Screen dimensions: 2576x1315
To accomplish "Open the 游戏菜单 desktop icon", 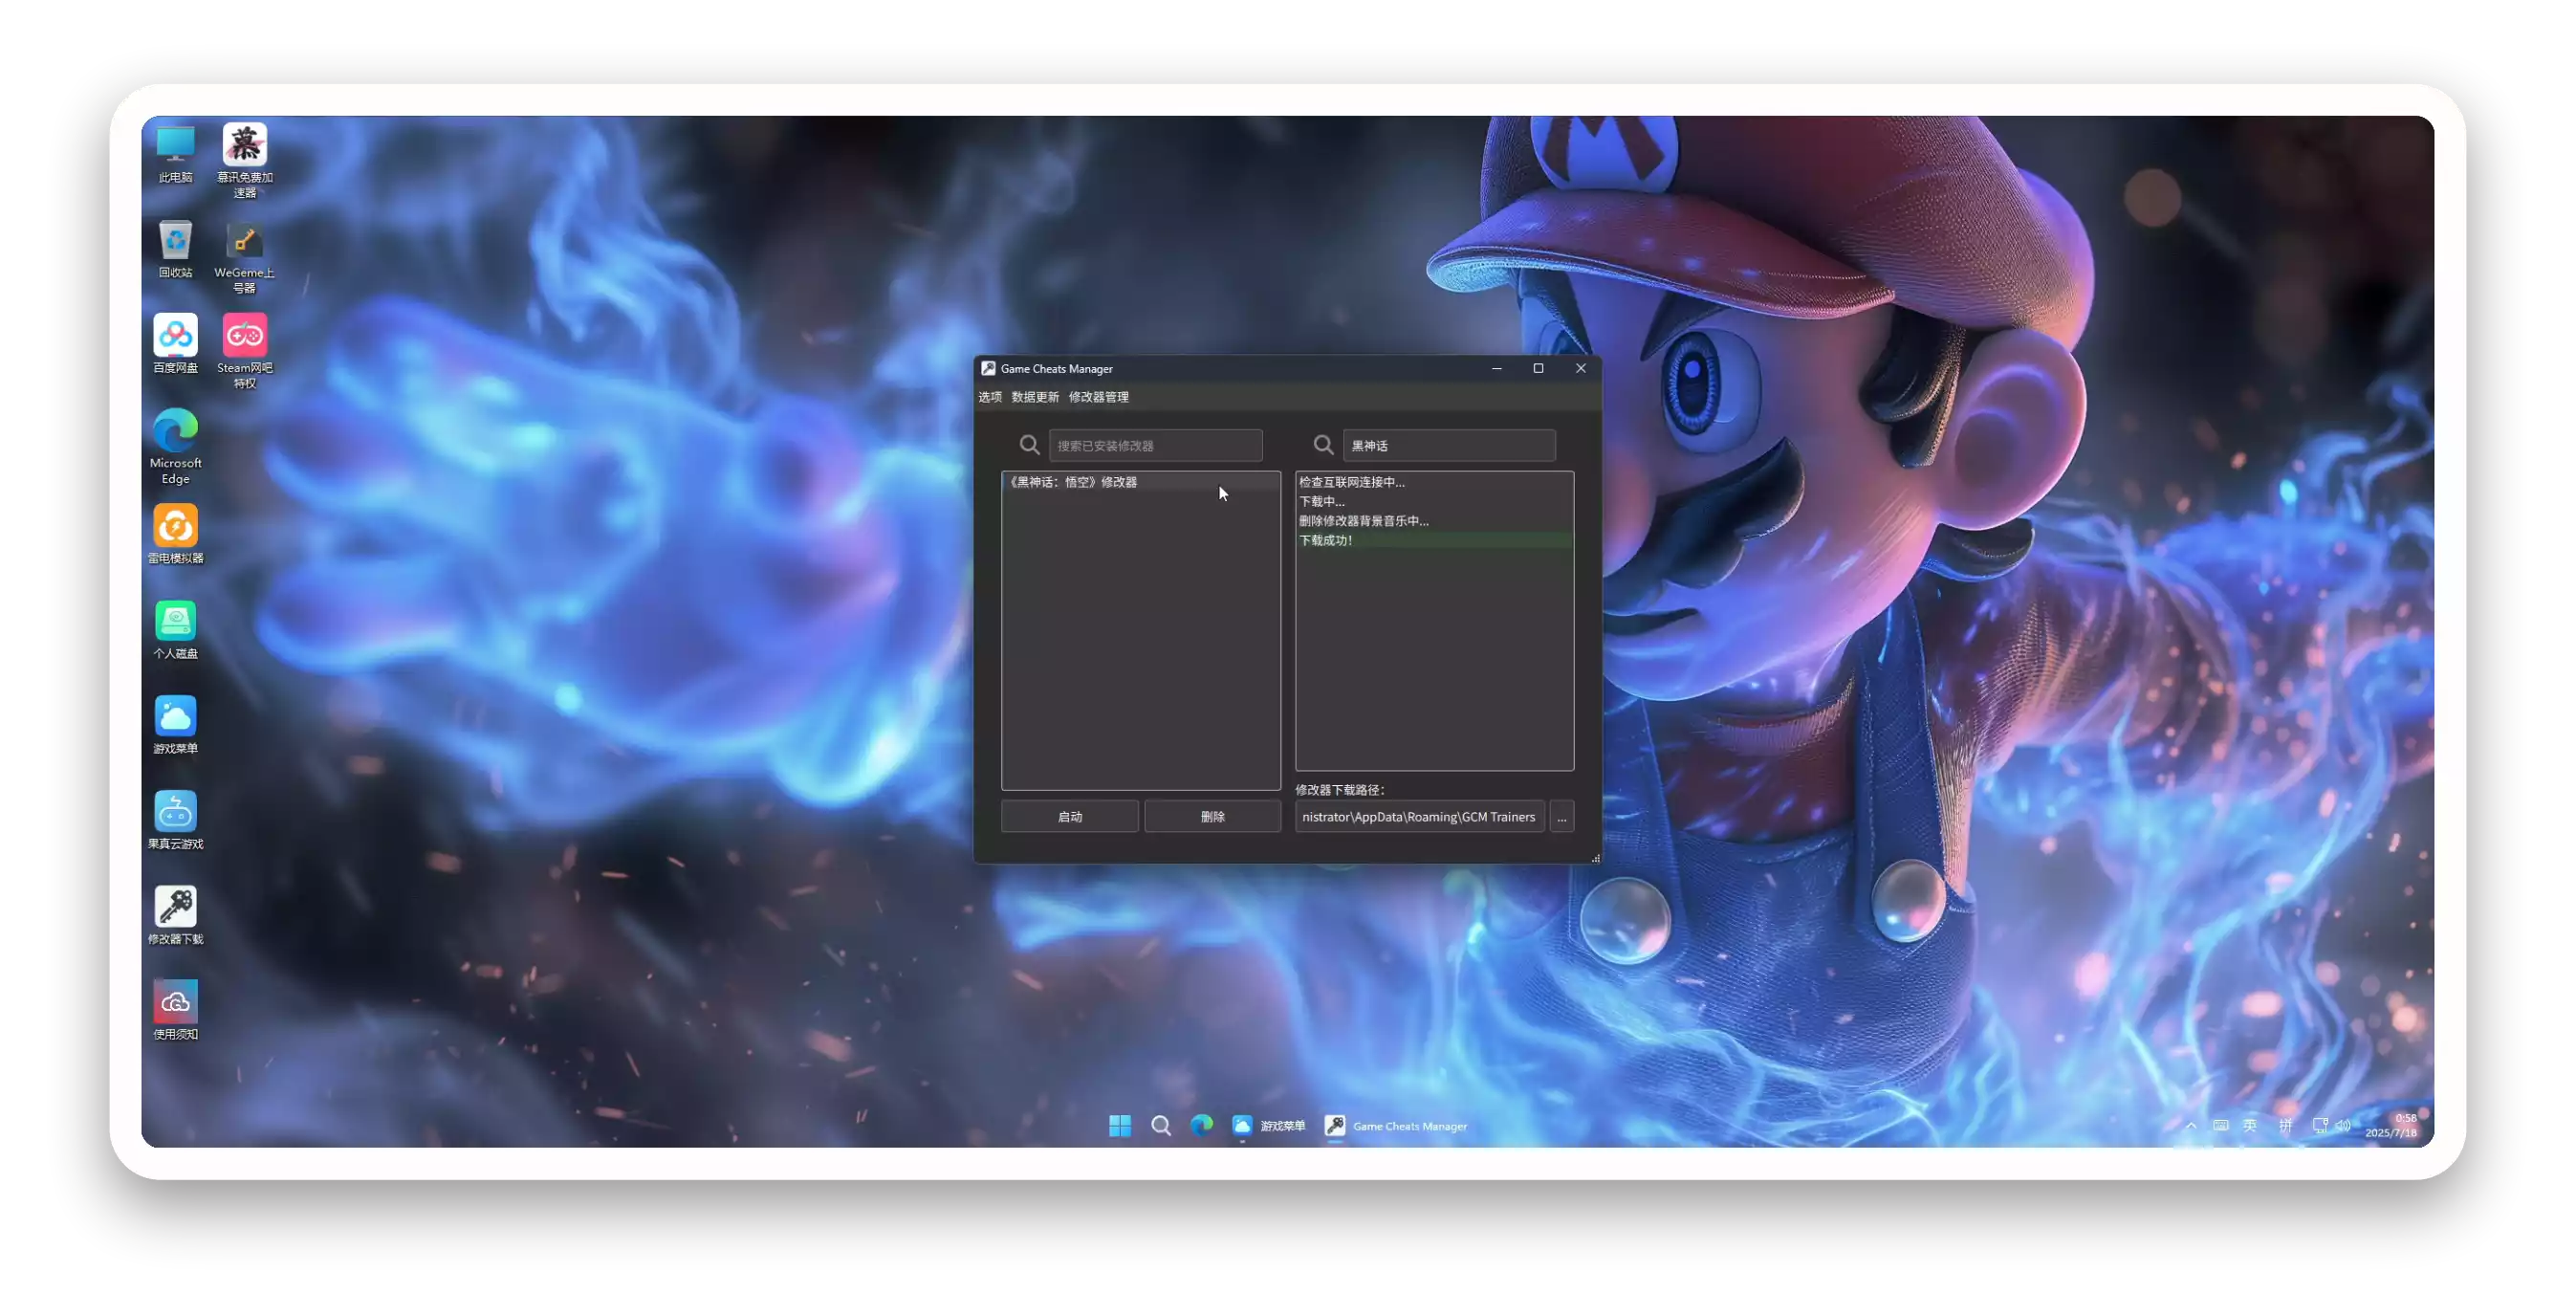I will click(x=175, y=724).
